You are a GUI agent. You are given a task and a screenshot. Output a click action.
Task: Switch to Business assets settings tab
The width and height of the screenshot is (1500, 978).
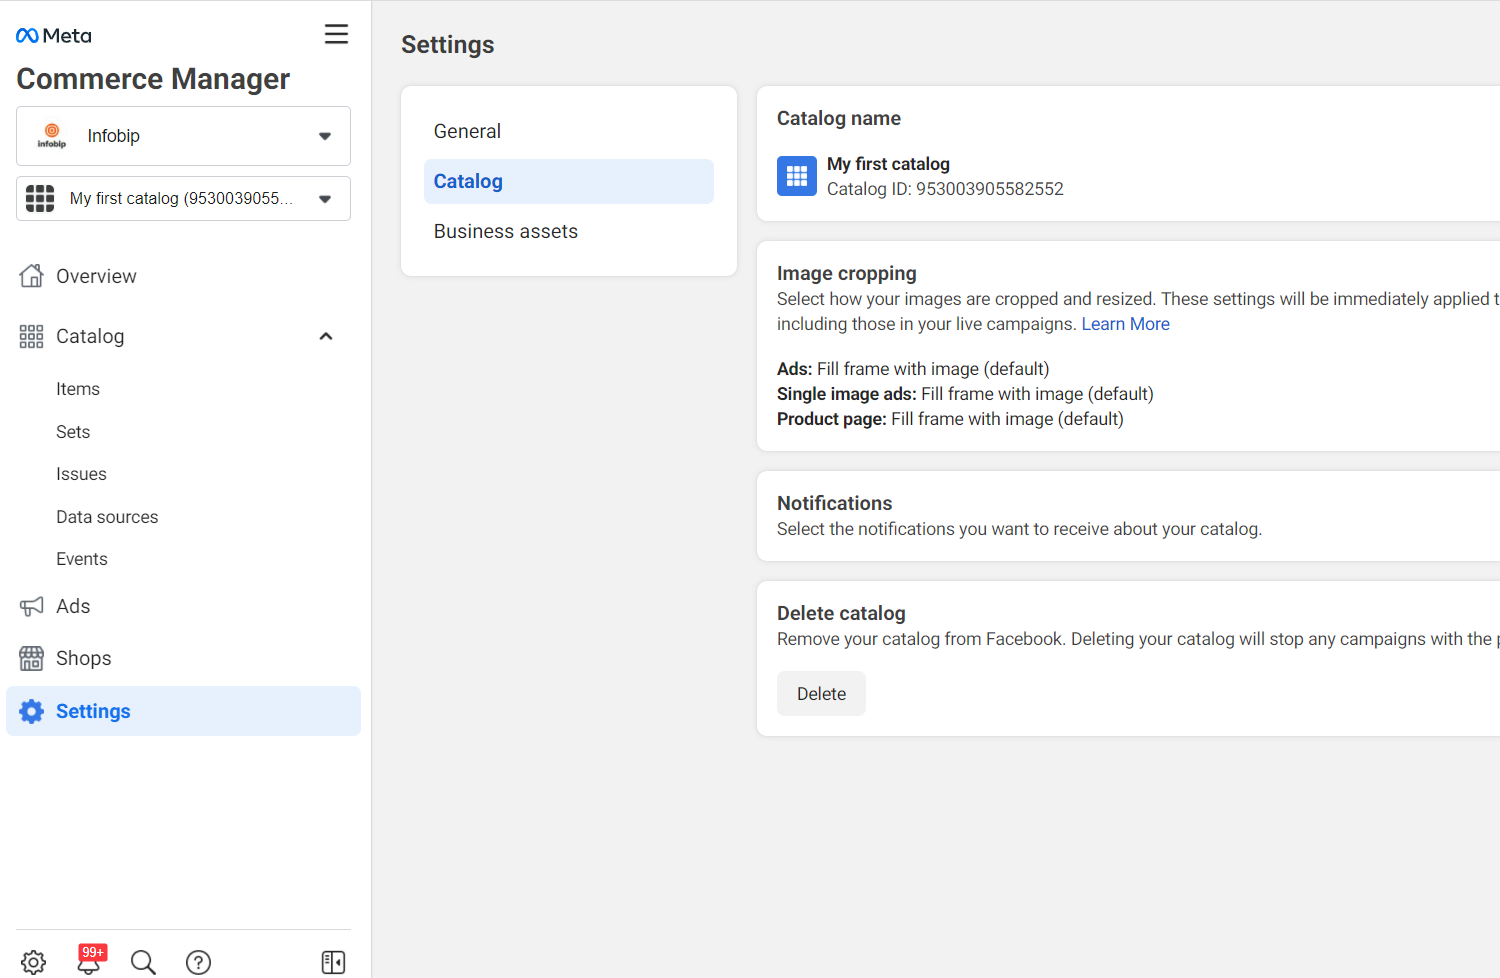tap(505, 231)
